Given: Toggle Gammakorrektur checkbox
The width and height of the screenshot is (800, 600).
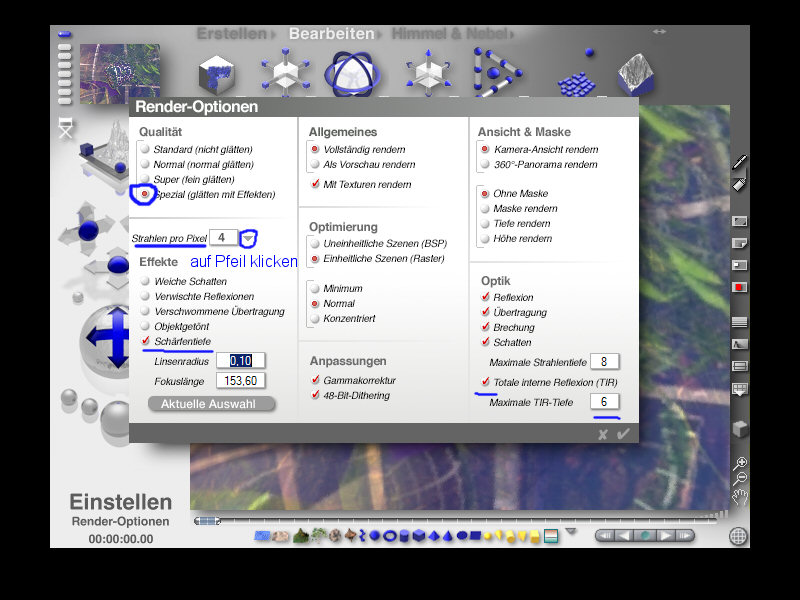Looking at the screenshot, I should pyautogui.click(x=315, y=380).
